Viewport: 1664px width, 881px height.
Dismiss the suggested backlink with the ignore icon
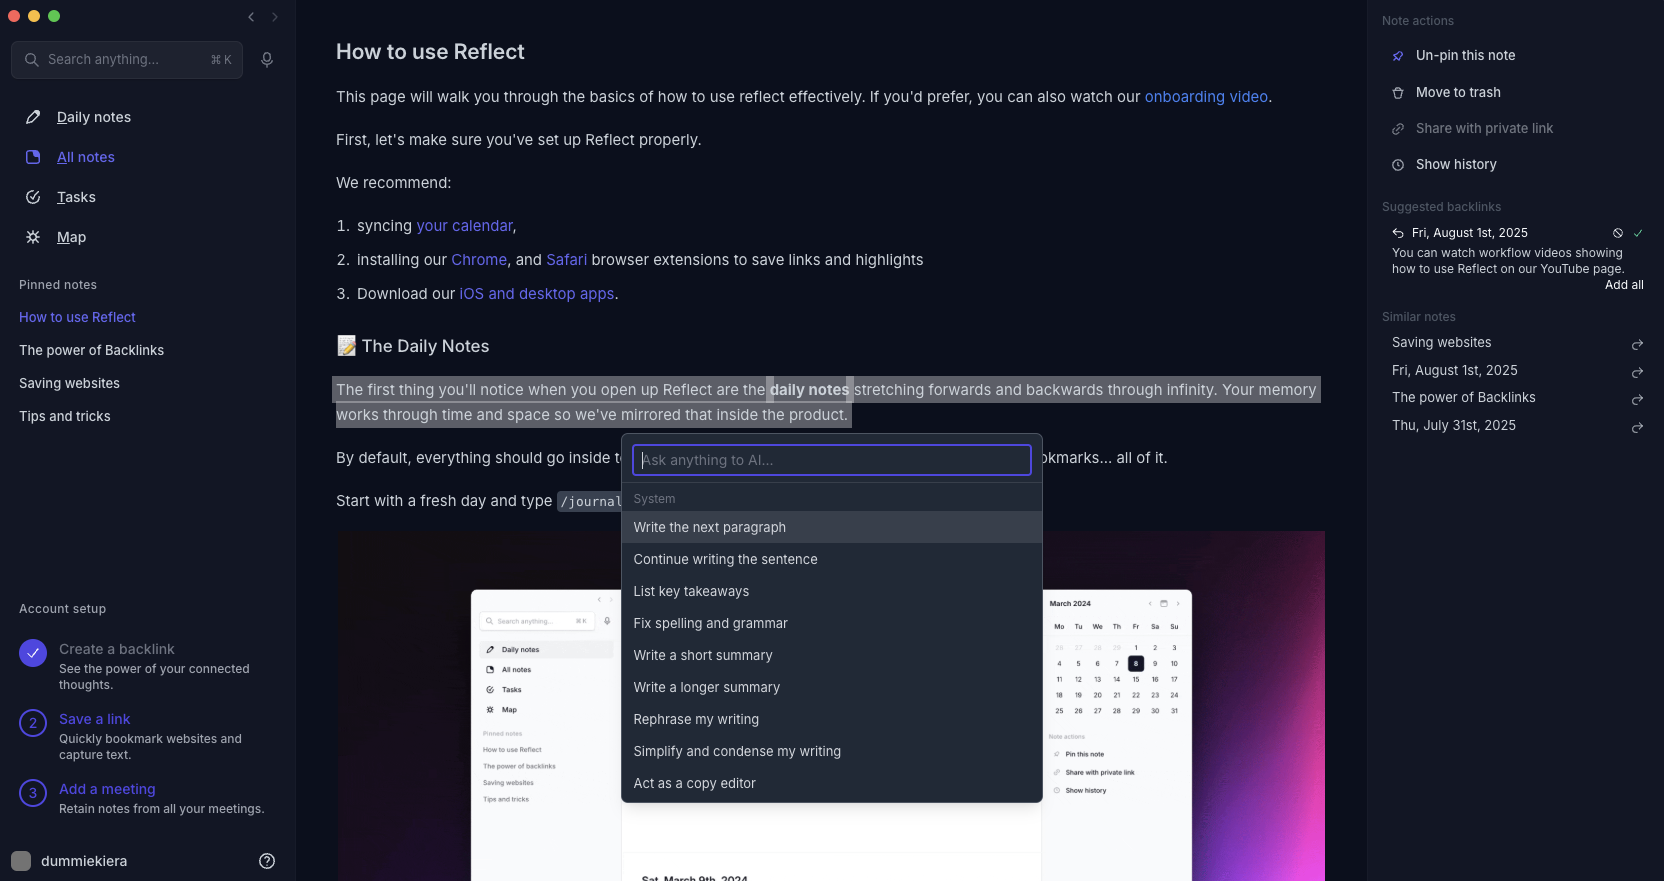1618,233
